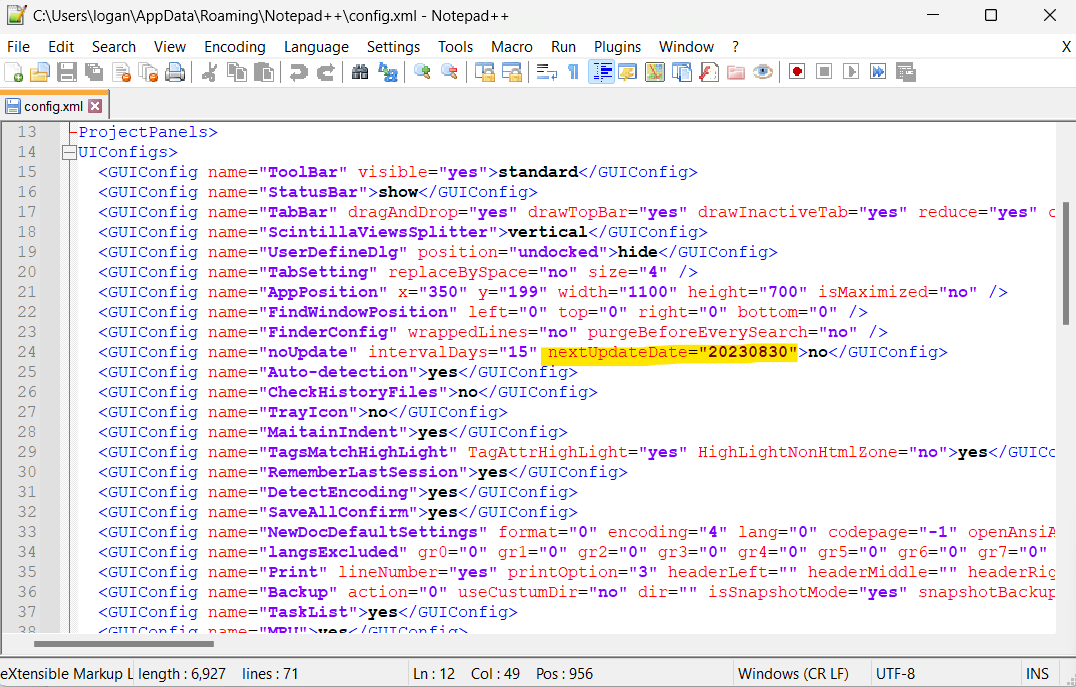Open the Function List icon

pyautogui.click(x=709, y=72)
